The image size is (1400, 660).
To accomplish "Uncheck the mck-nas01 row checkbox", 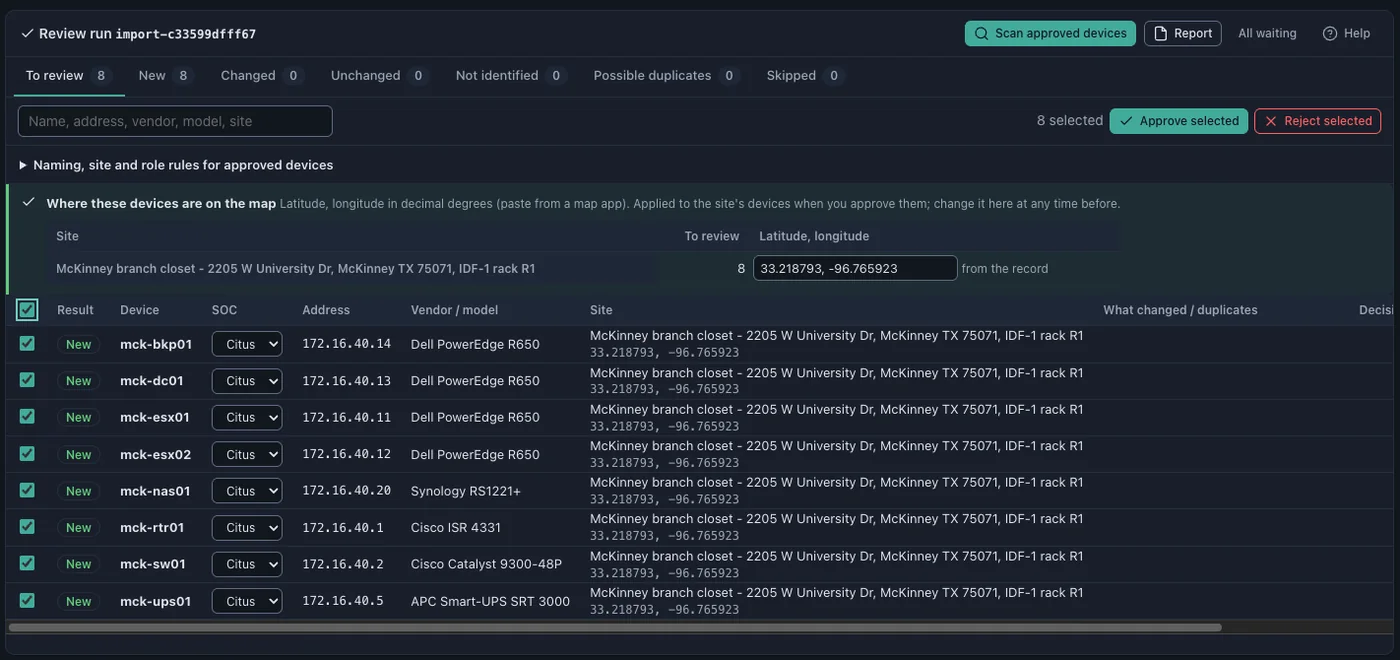I will pyautogui.click(x=27, y=490).
